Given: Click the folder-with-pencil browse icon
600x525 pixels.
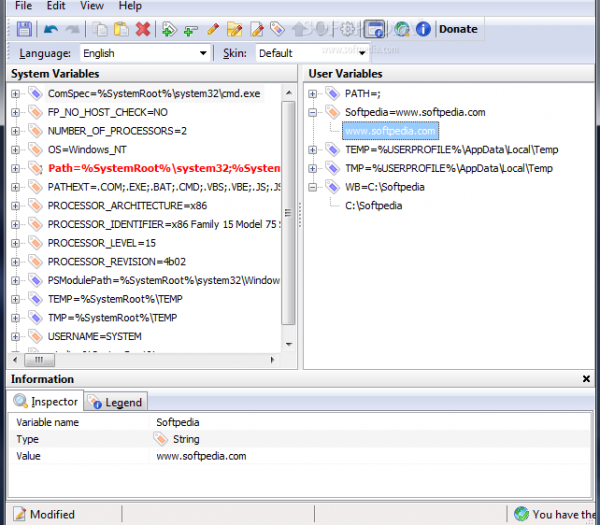Looking at the screenshot, I should tap(234, 29).
